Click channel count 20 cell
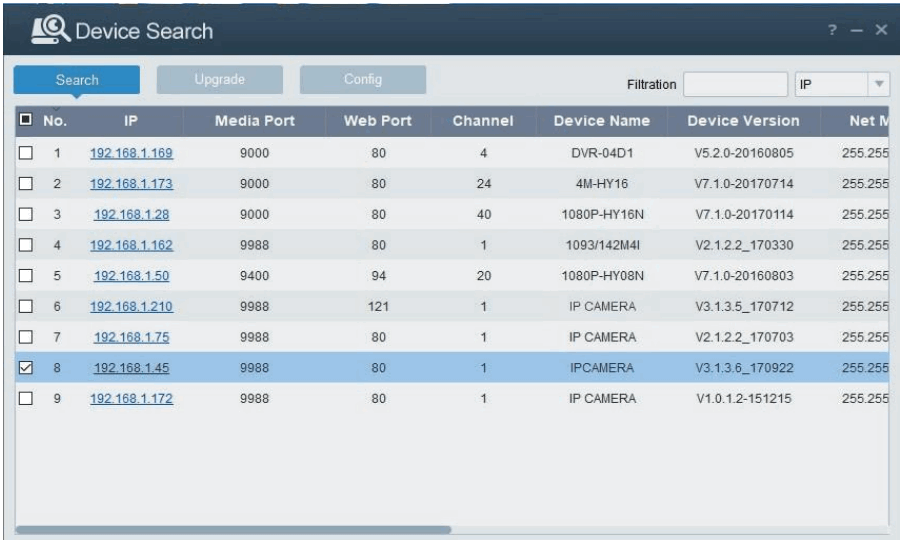Screen dimensions: 904x545 (x=484, y=276)
